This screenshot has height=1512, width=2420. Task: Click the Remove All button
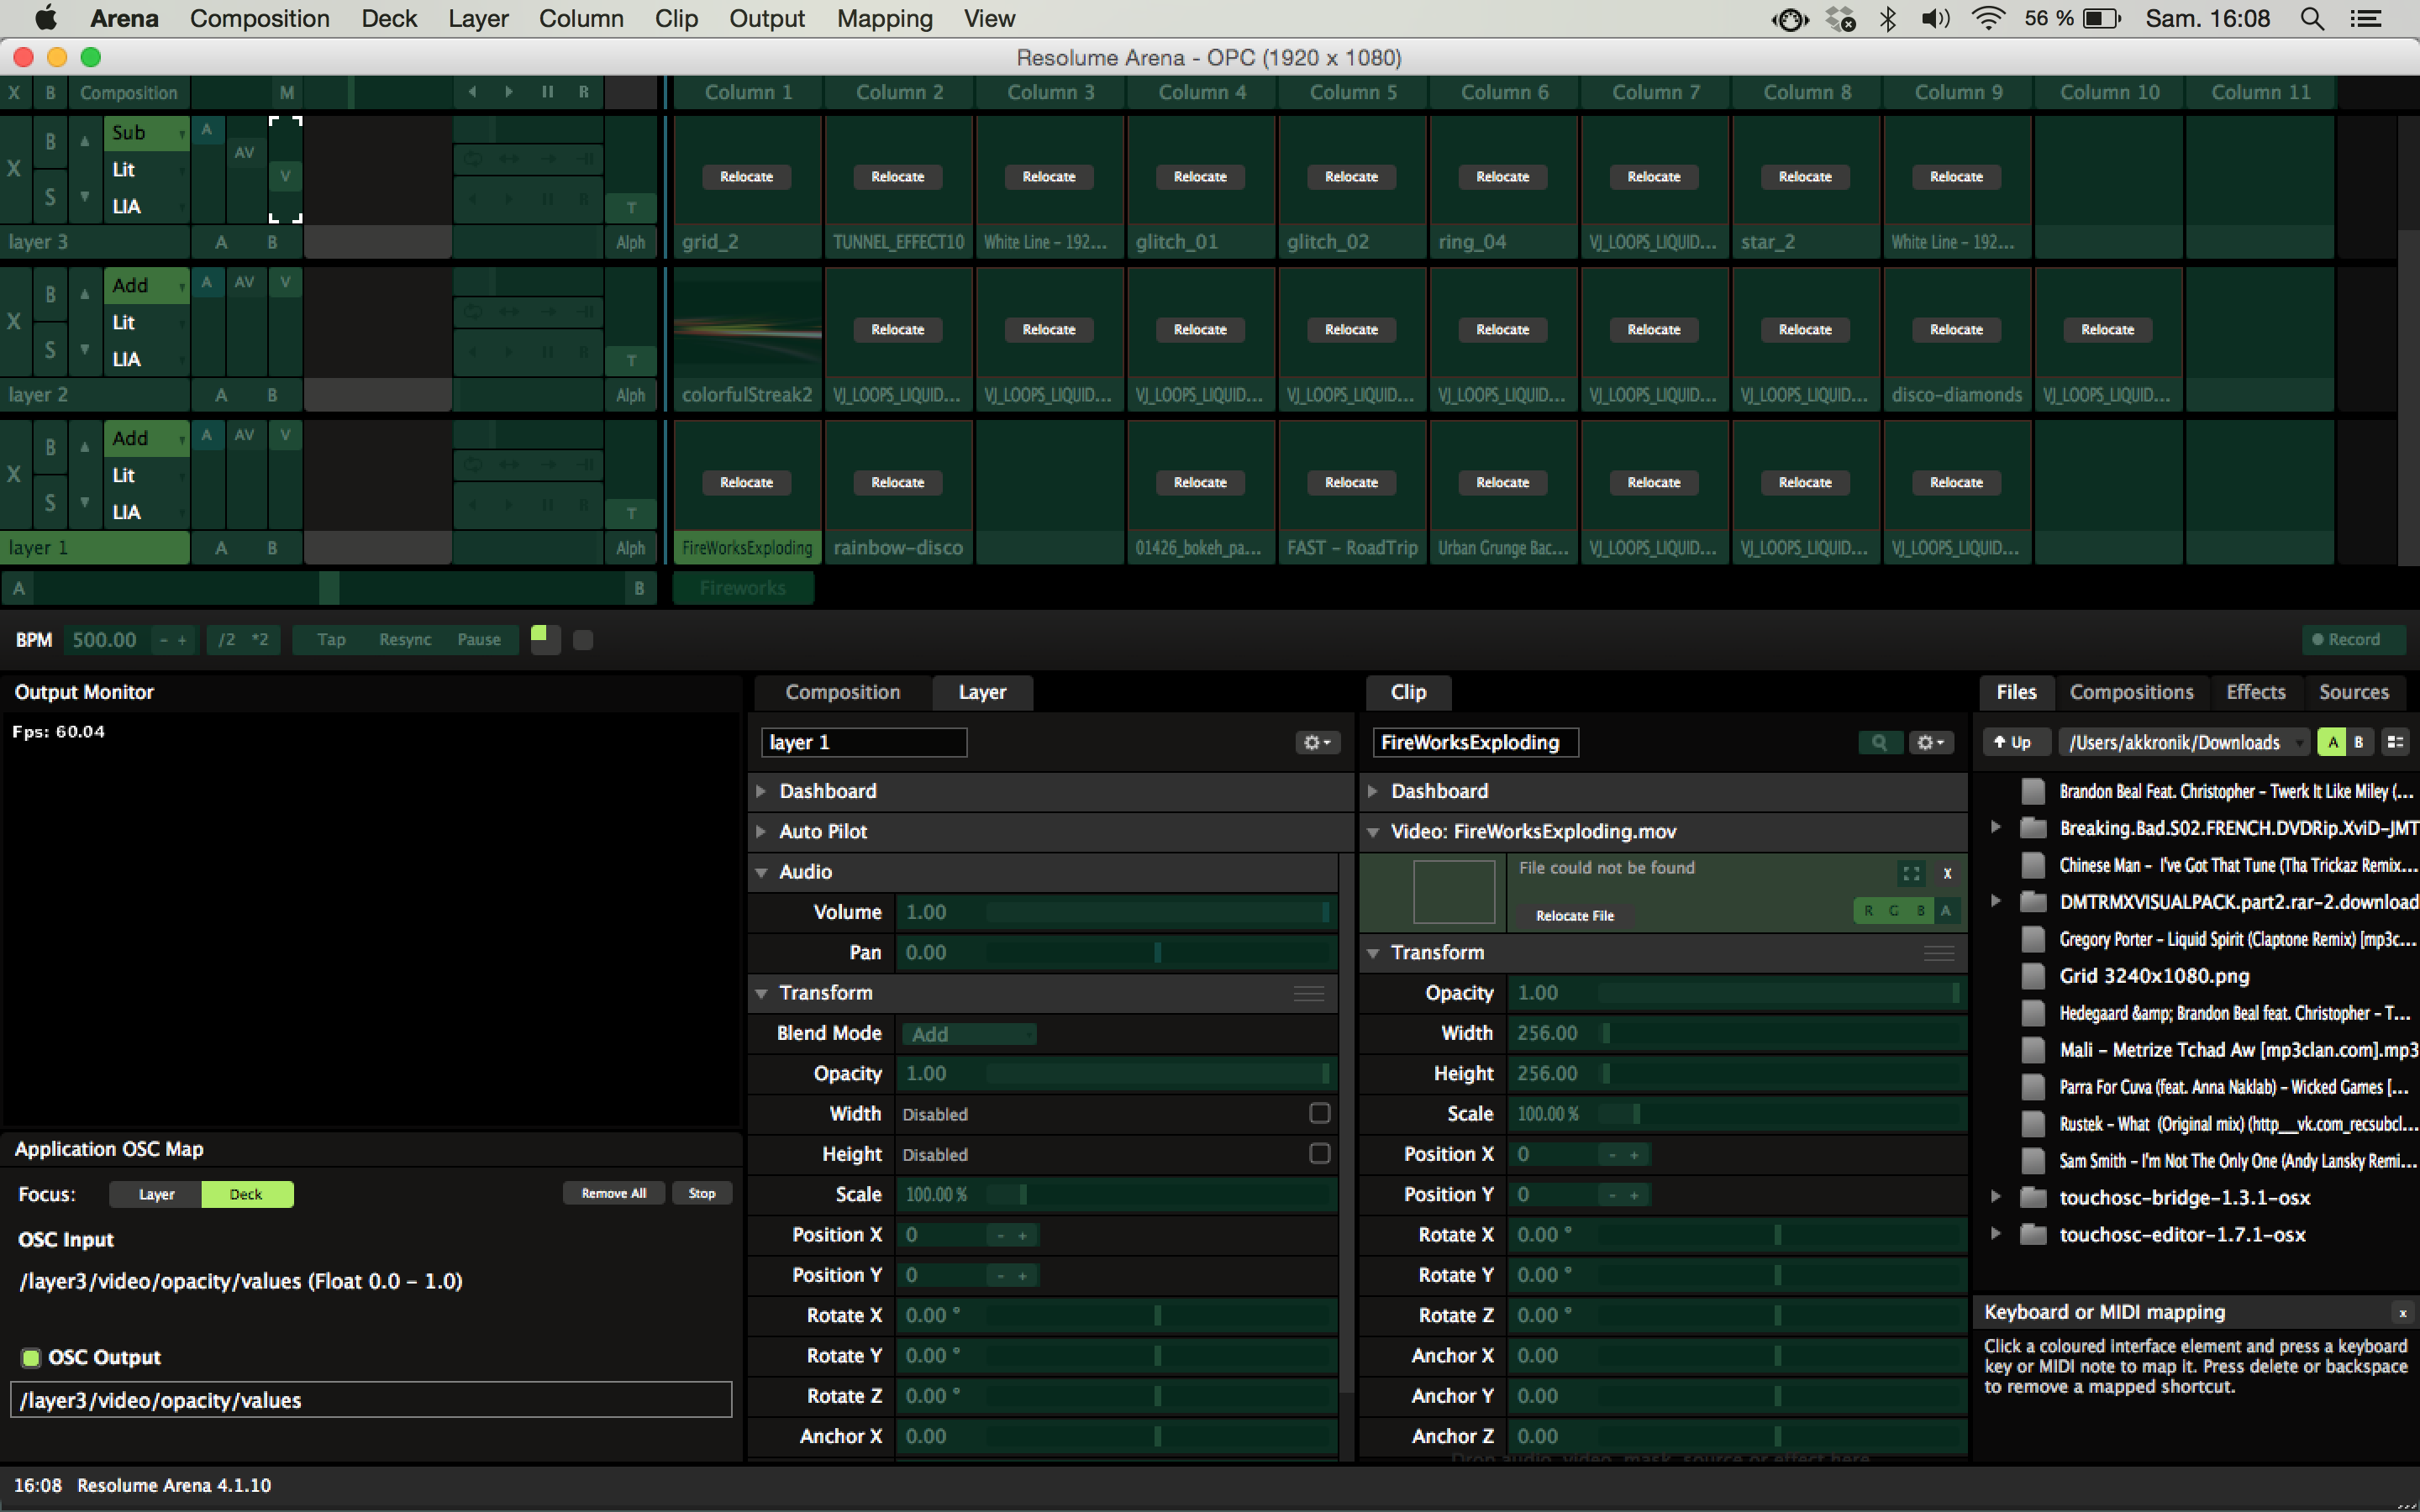point(613,1193)
